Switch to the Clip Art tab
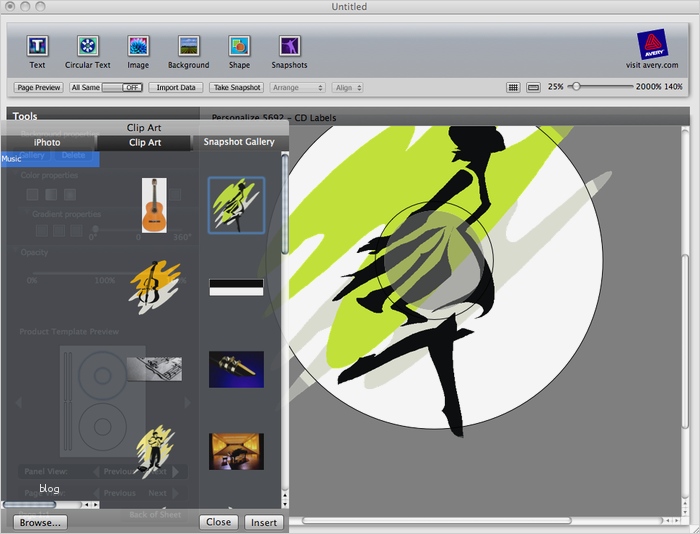This screenshot has height=534, width=700. pyautogui.click(x=145, y=142)
